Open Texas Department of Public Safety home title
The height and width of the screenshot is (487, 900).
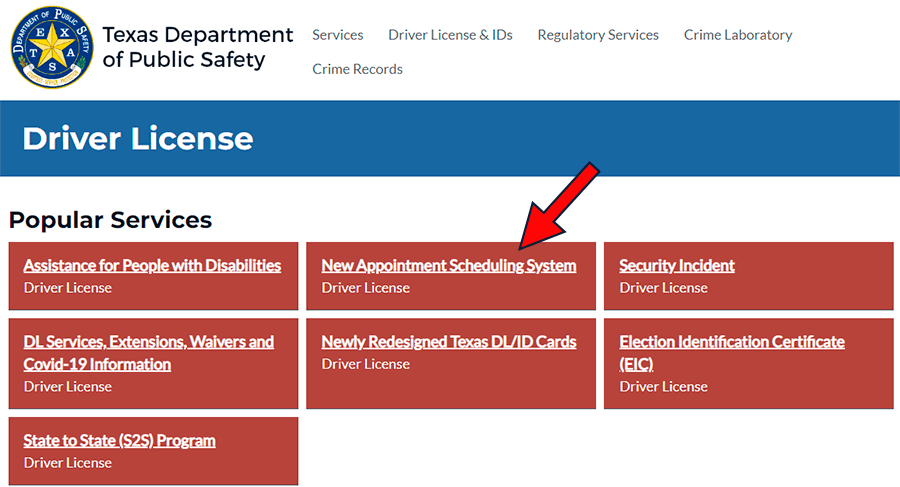(x=197, y=47)
